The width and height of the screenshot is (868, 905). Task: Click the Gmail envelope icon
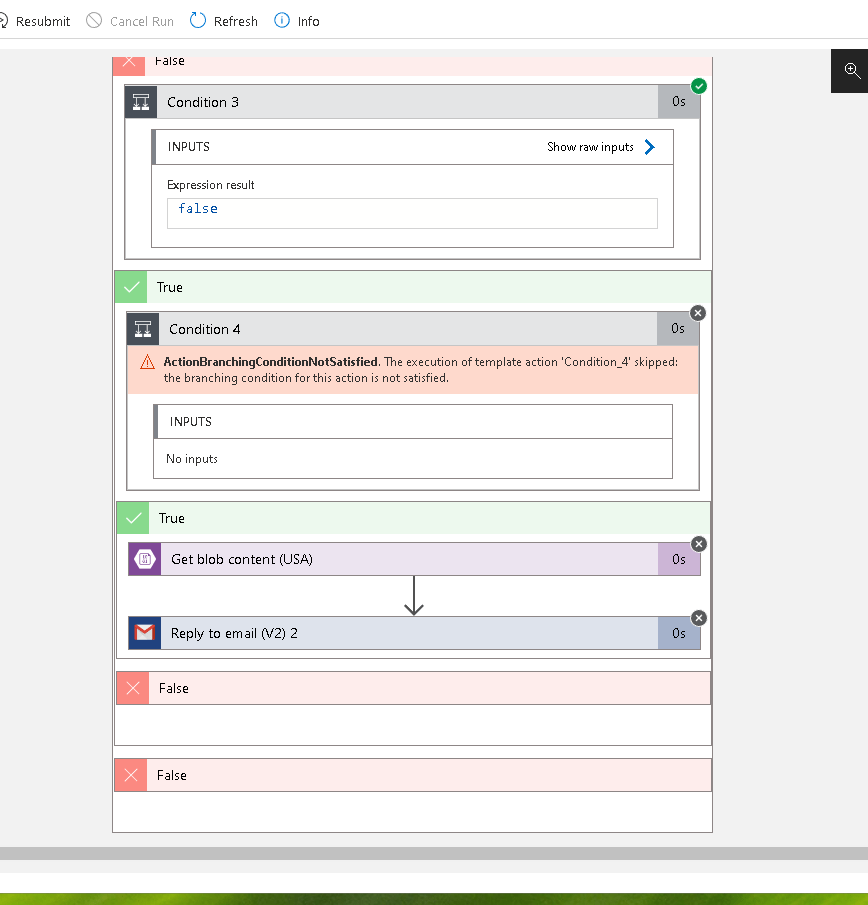point(145,633)
